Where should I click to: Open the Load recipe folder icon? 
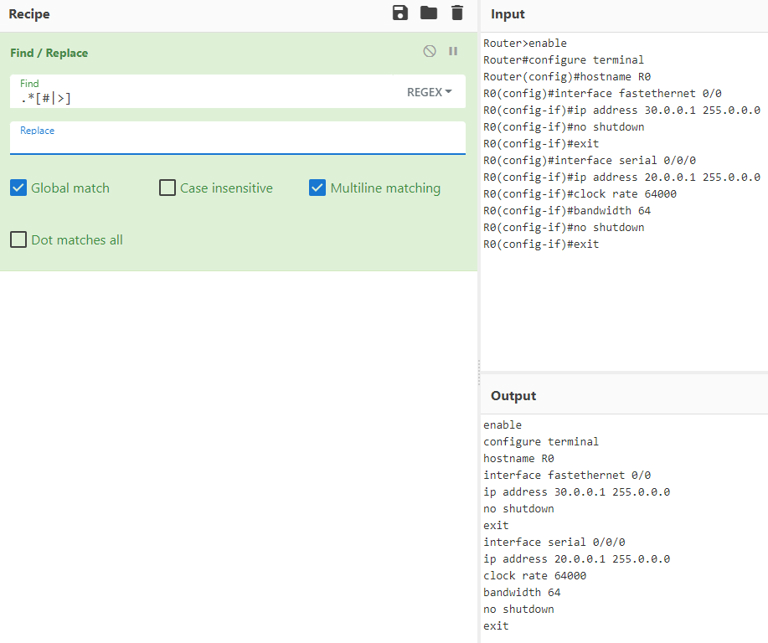pyautogui.click(x=429, y=13)
